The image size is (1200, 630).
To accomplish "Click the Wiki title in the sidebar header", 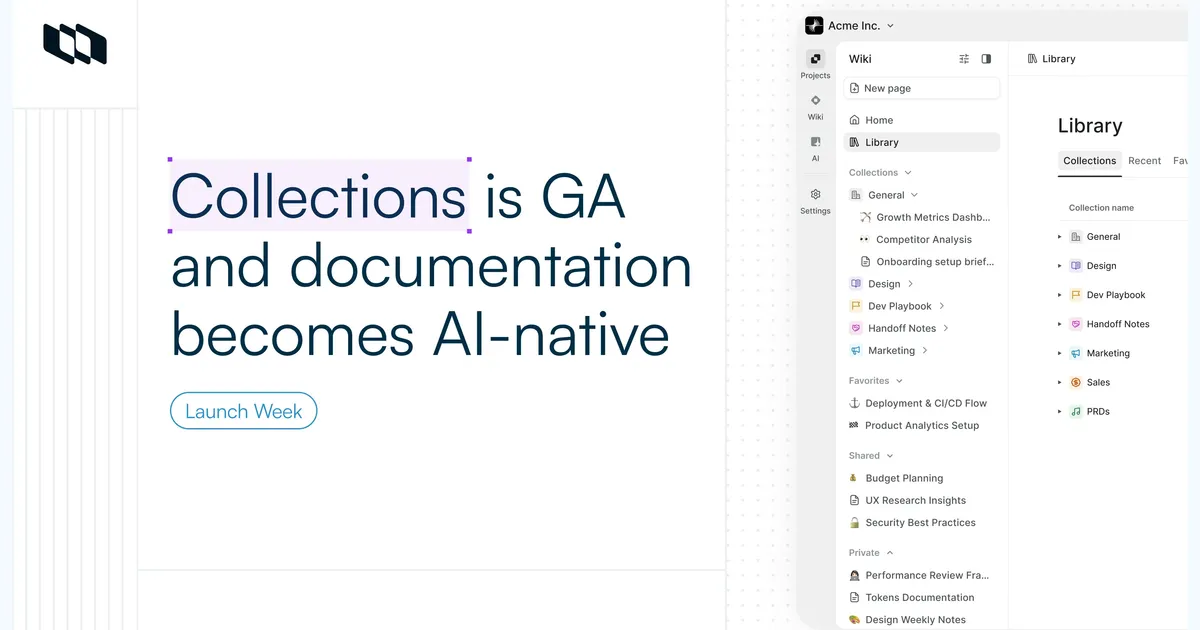I will point(860,59).
